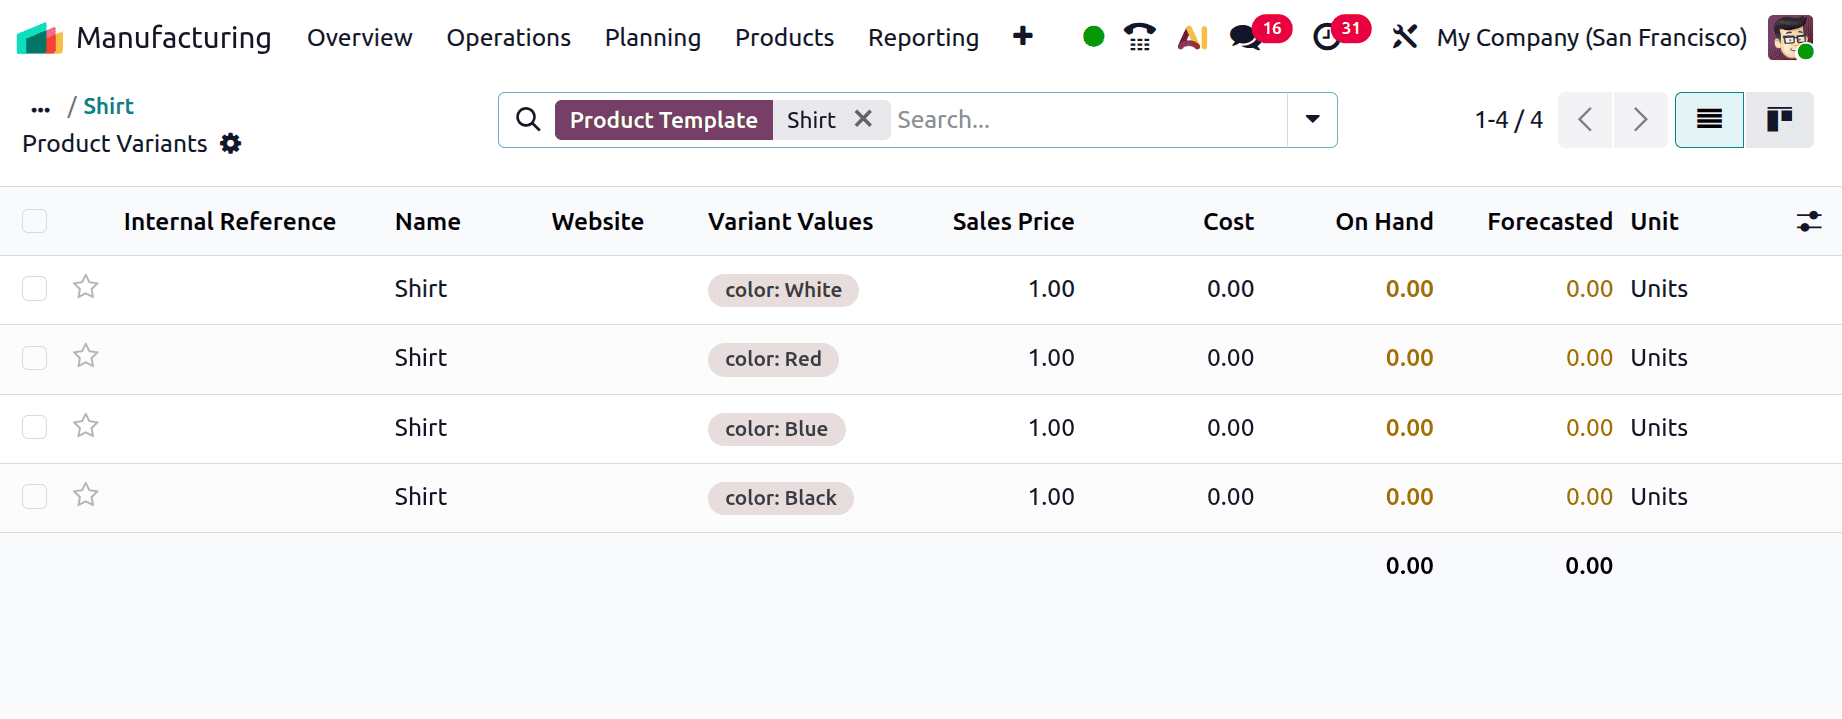Sort by Name column header
1842x719 pixels.
click(x=427, y=222)
